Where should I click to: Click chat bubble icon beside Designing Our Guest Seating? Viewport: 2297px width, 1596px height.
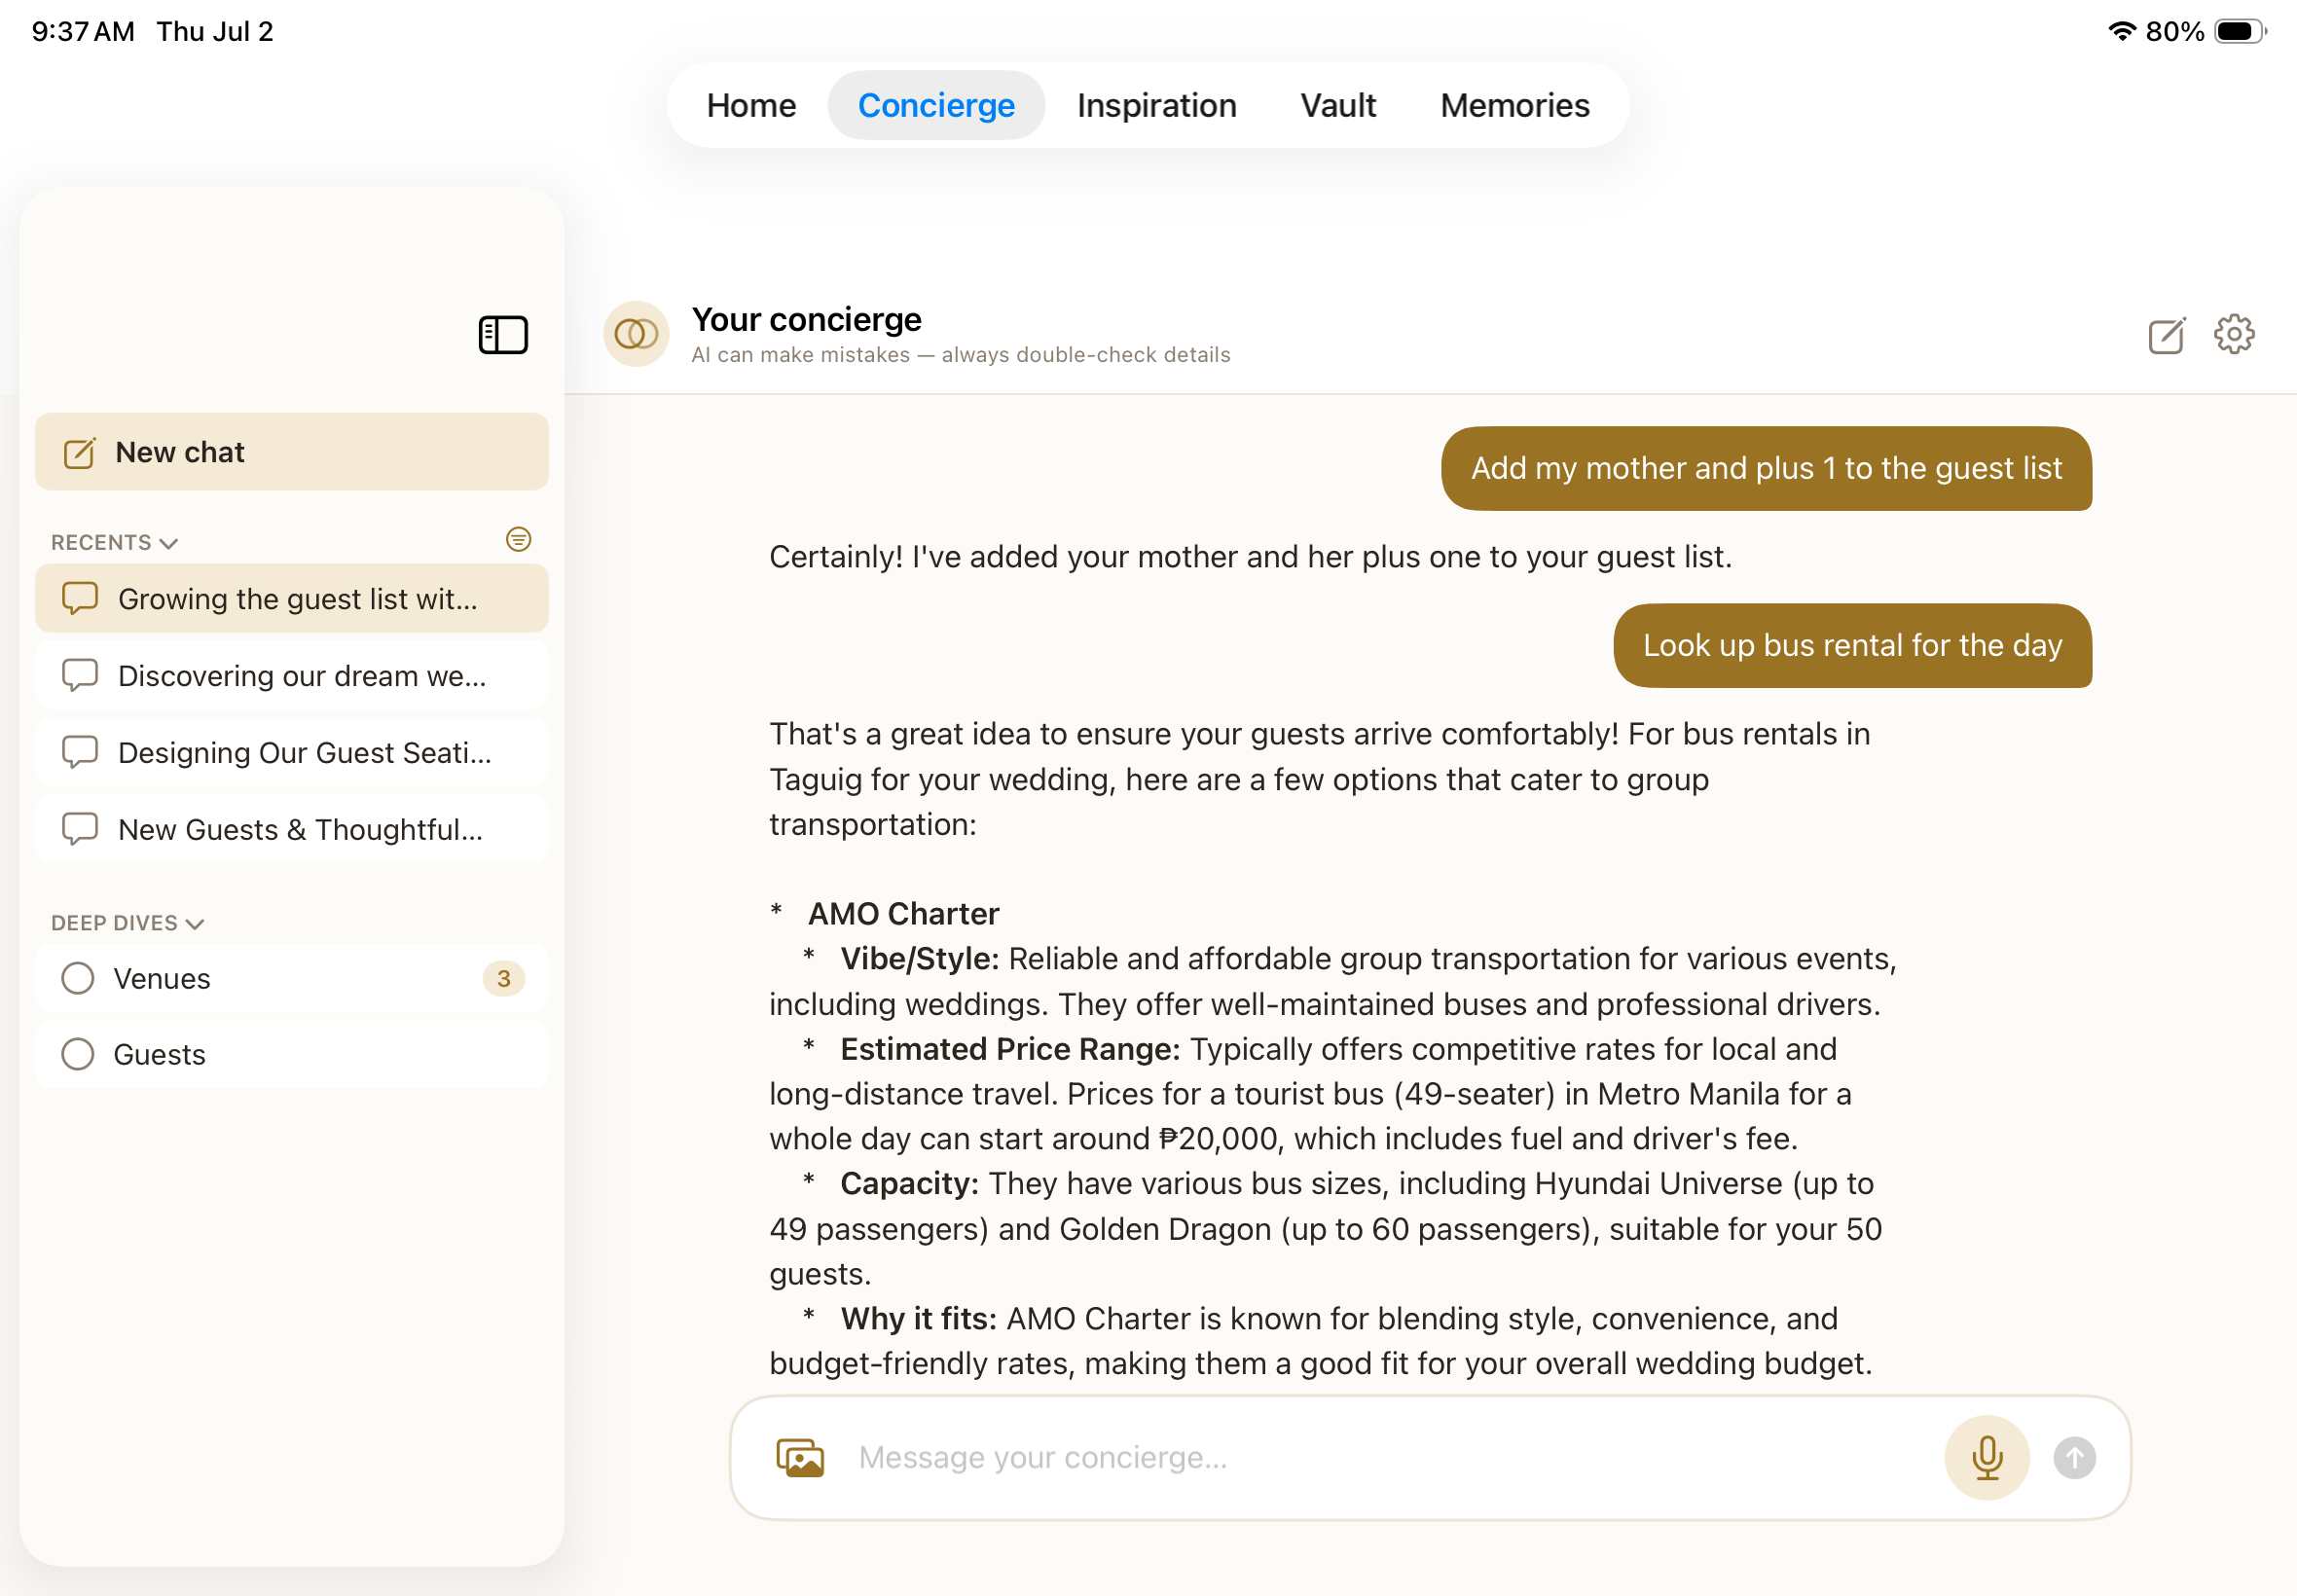pyautogui.click(x=80, y=752)
